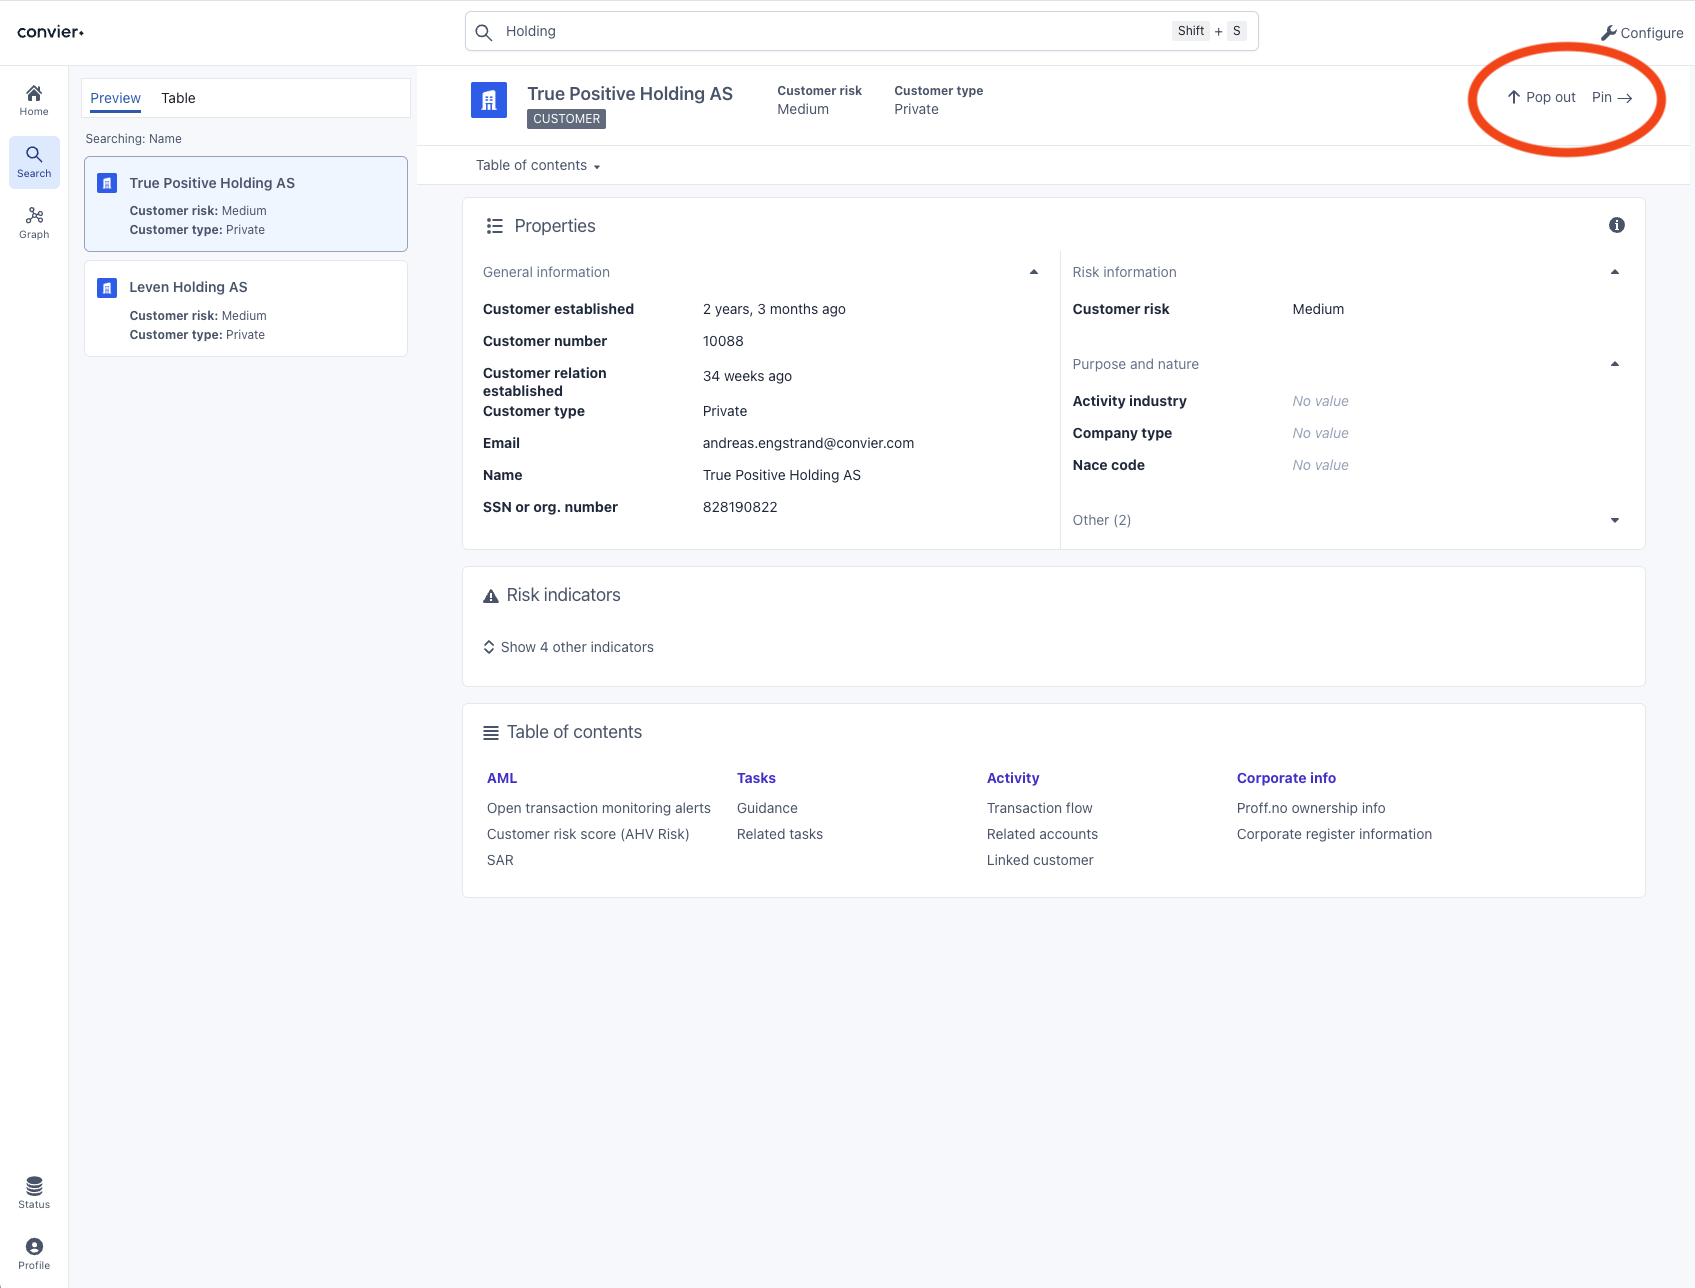Click the CUSTOMER badge

tap(567, 119)
